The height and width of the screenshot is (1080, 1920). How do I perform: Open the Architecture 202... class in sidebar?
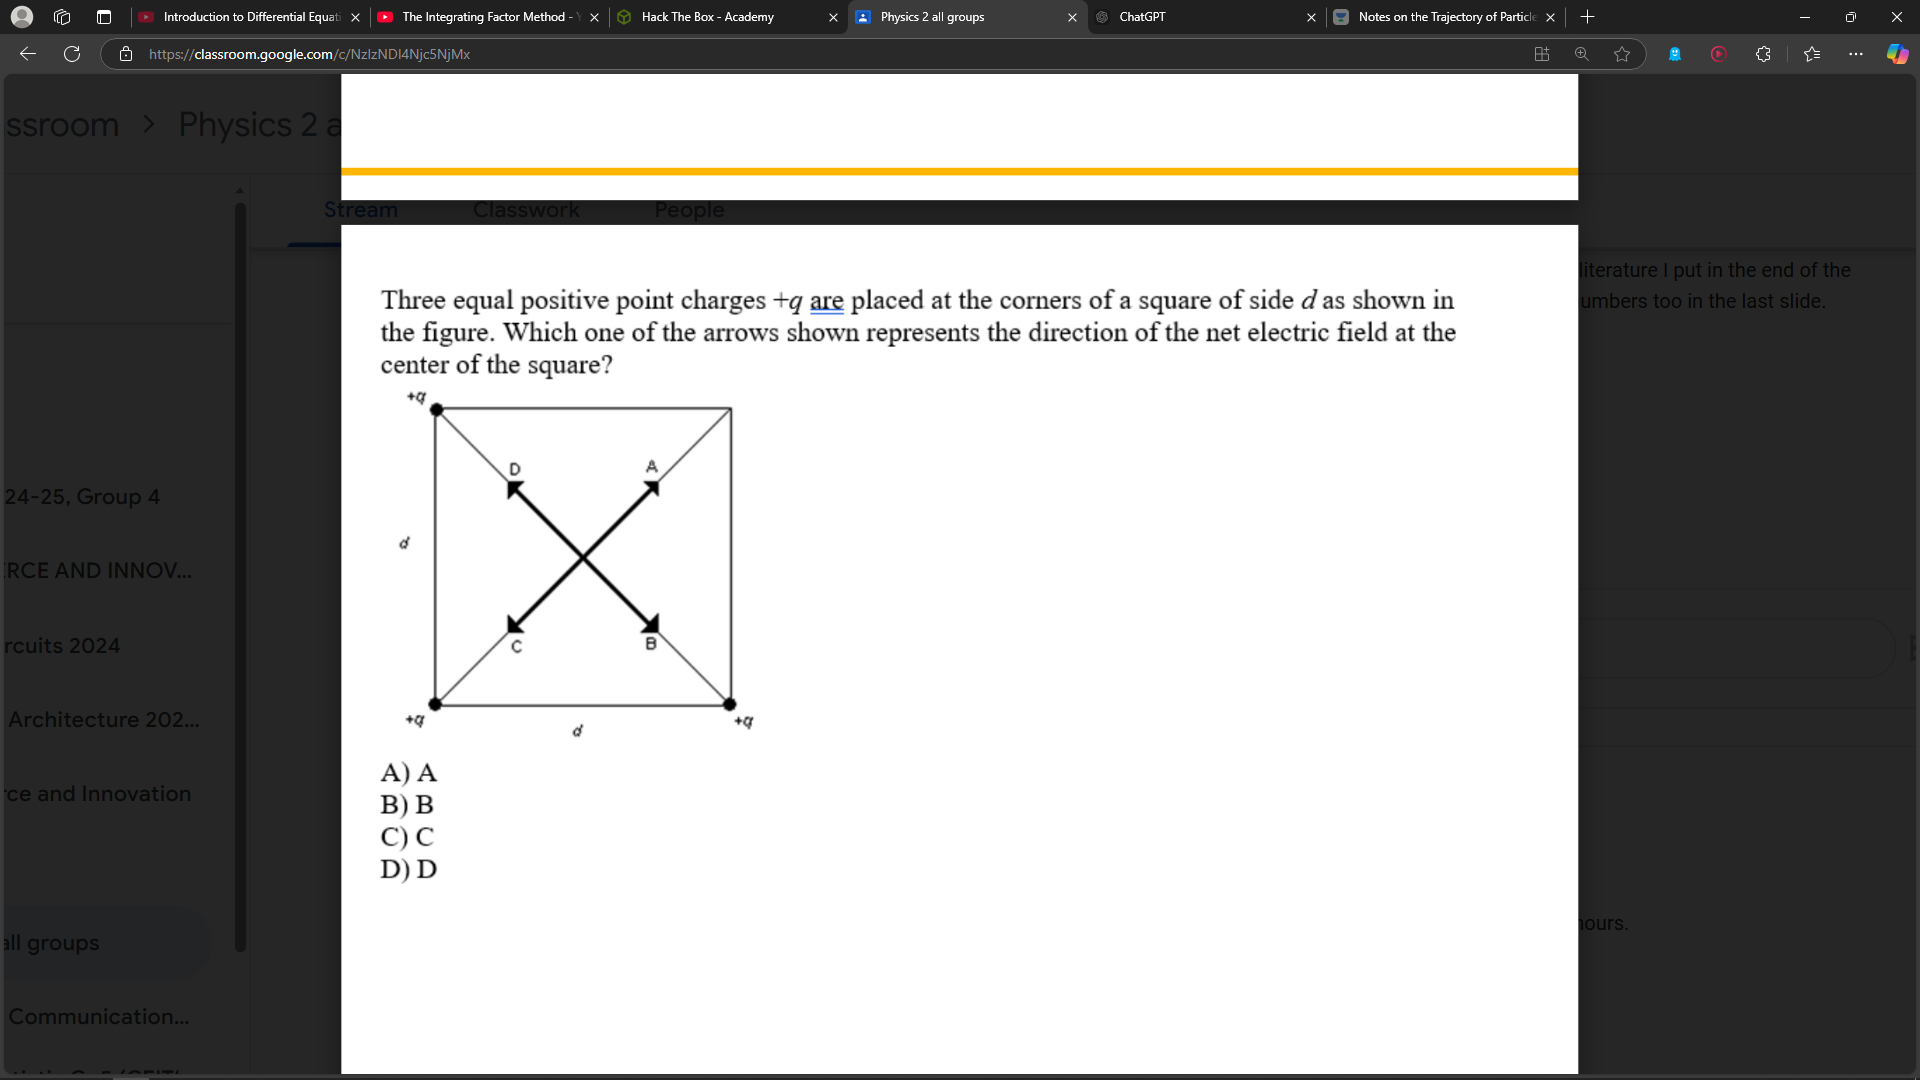[x=104, y=720]
